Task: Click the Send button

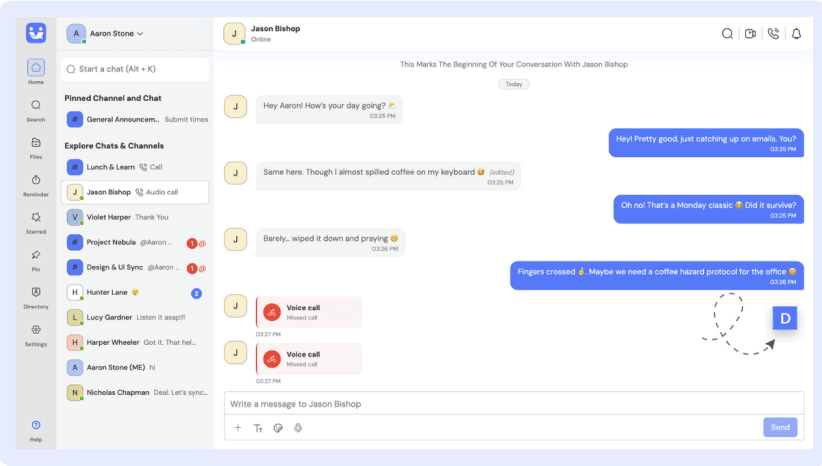Action: tap(780, 427)
